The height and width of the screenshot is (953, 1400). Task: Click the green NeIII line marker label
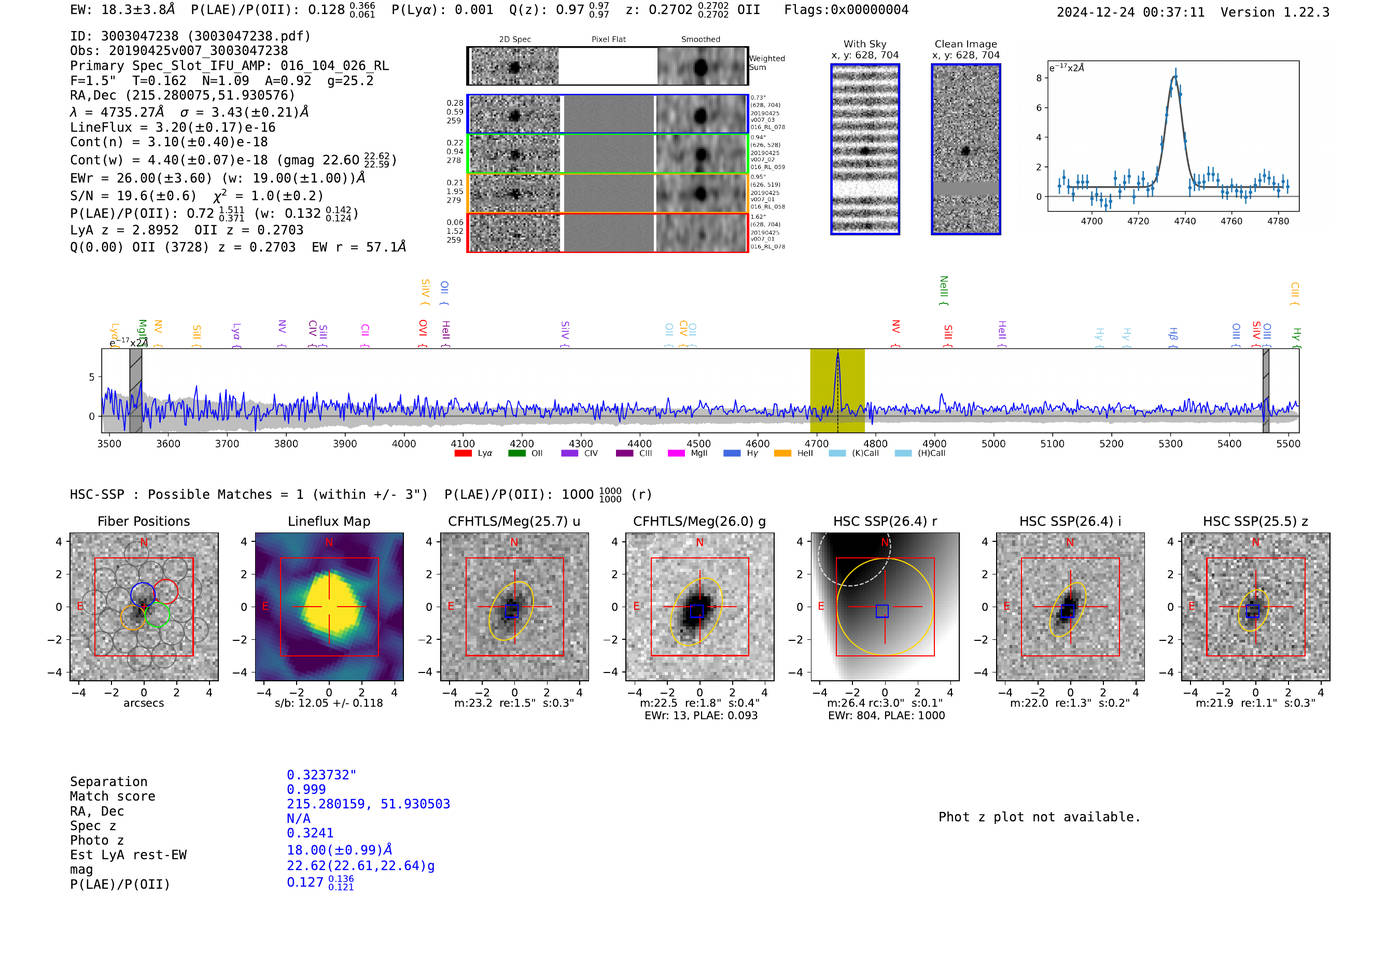tap(943, 289)
